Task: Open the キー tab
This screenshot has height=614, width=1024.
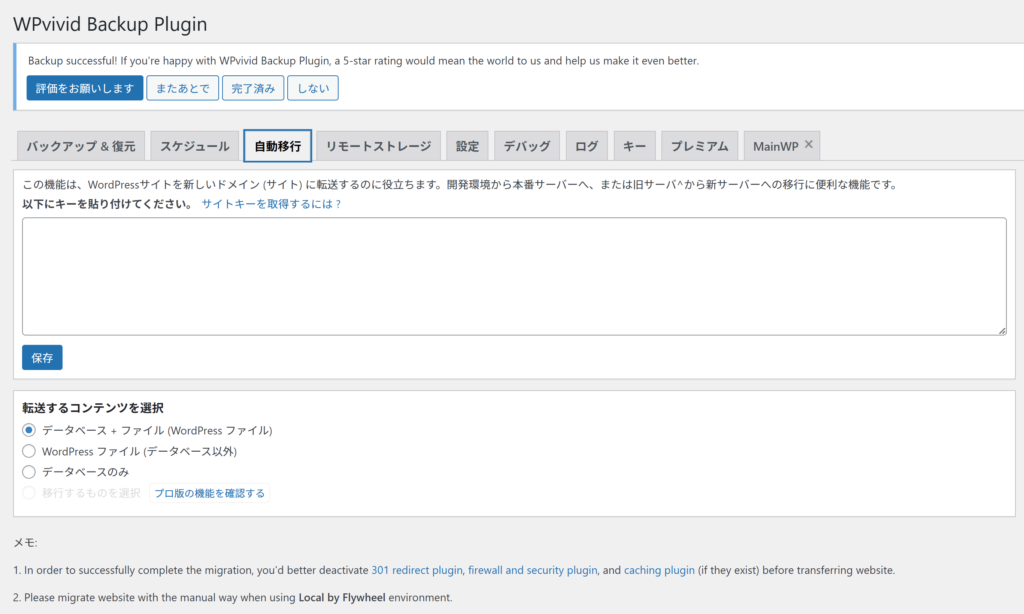Action: (634, 146)
